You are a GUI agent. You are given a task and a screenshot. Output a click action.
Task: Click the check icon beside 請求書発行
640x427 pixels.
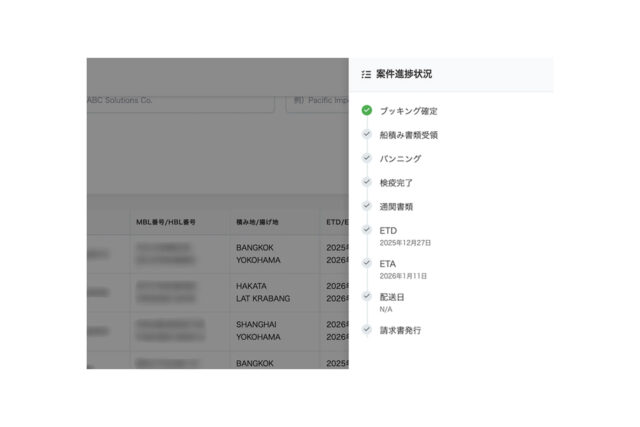click(x=367, y=329)
